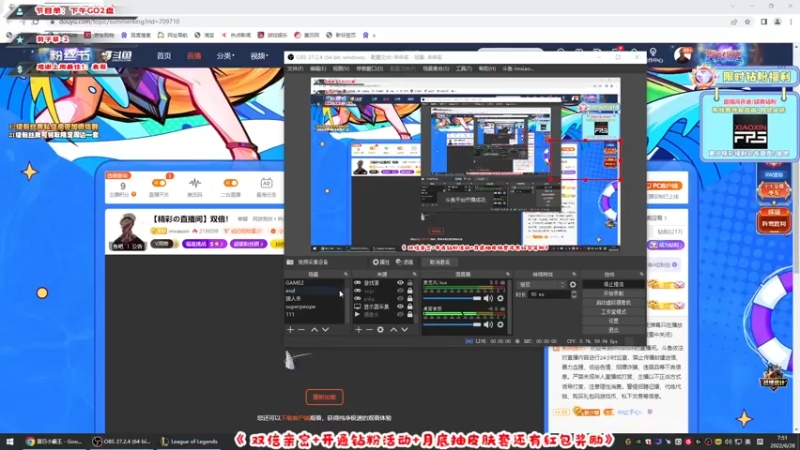Toggle visibility of the third source in the list
800x450 pixels.
[x=401, y=299]
